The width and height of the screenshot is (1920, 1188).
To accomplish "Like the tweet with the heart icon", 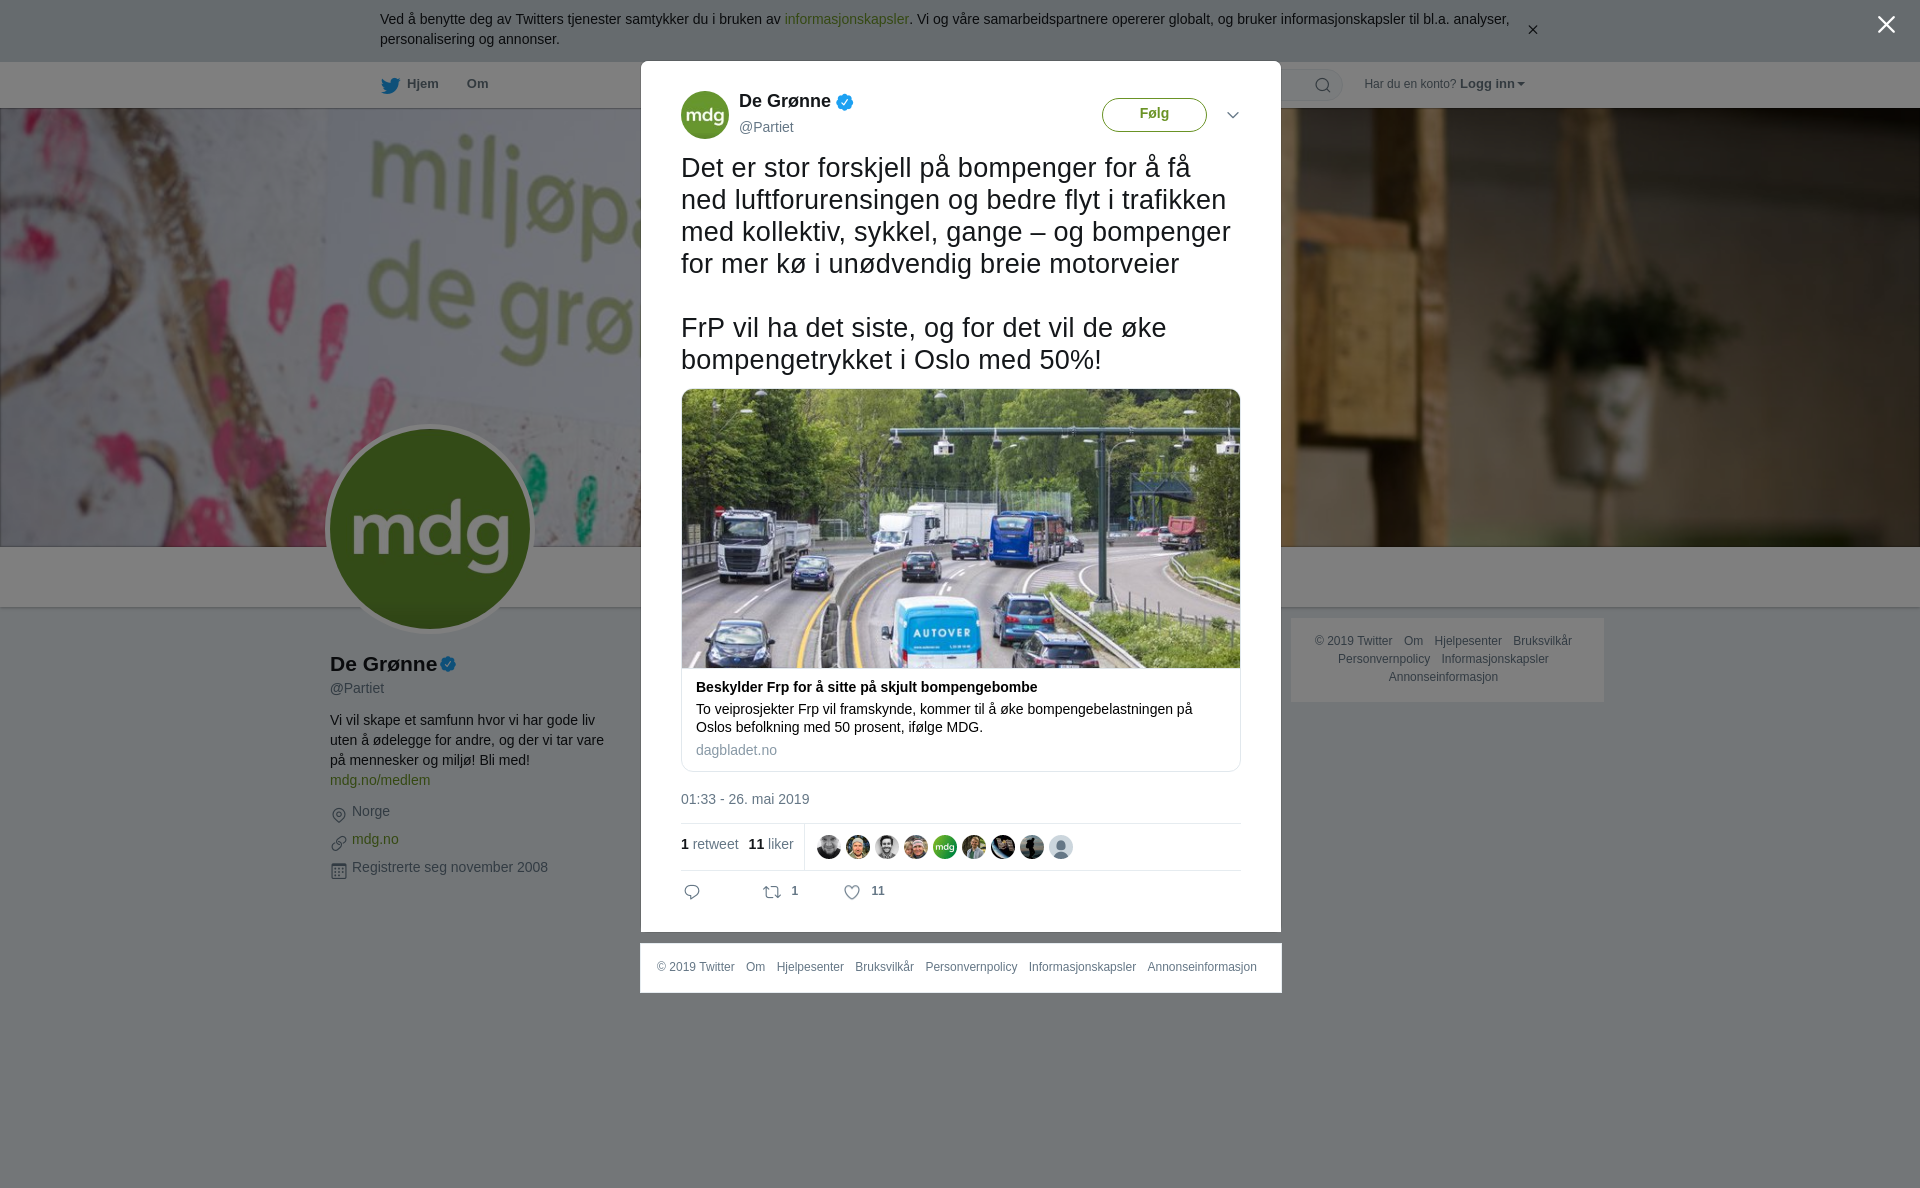I will pos(852,892).
